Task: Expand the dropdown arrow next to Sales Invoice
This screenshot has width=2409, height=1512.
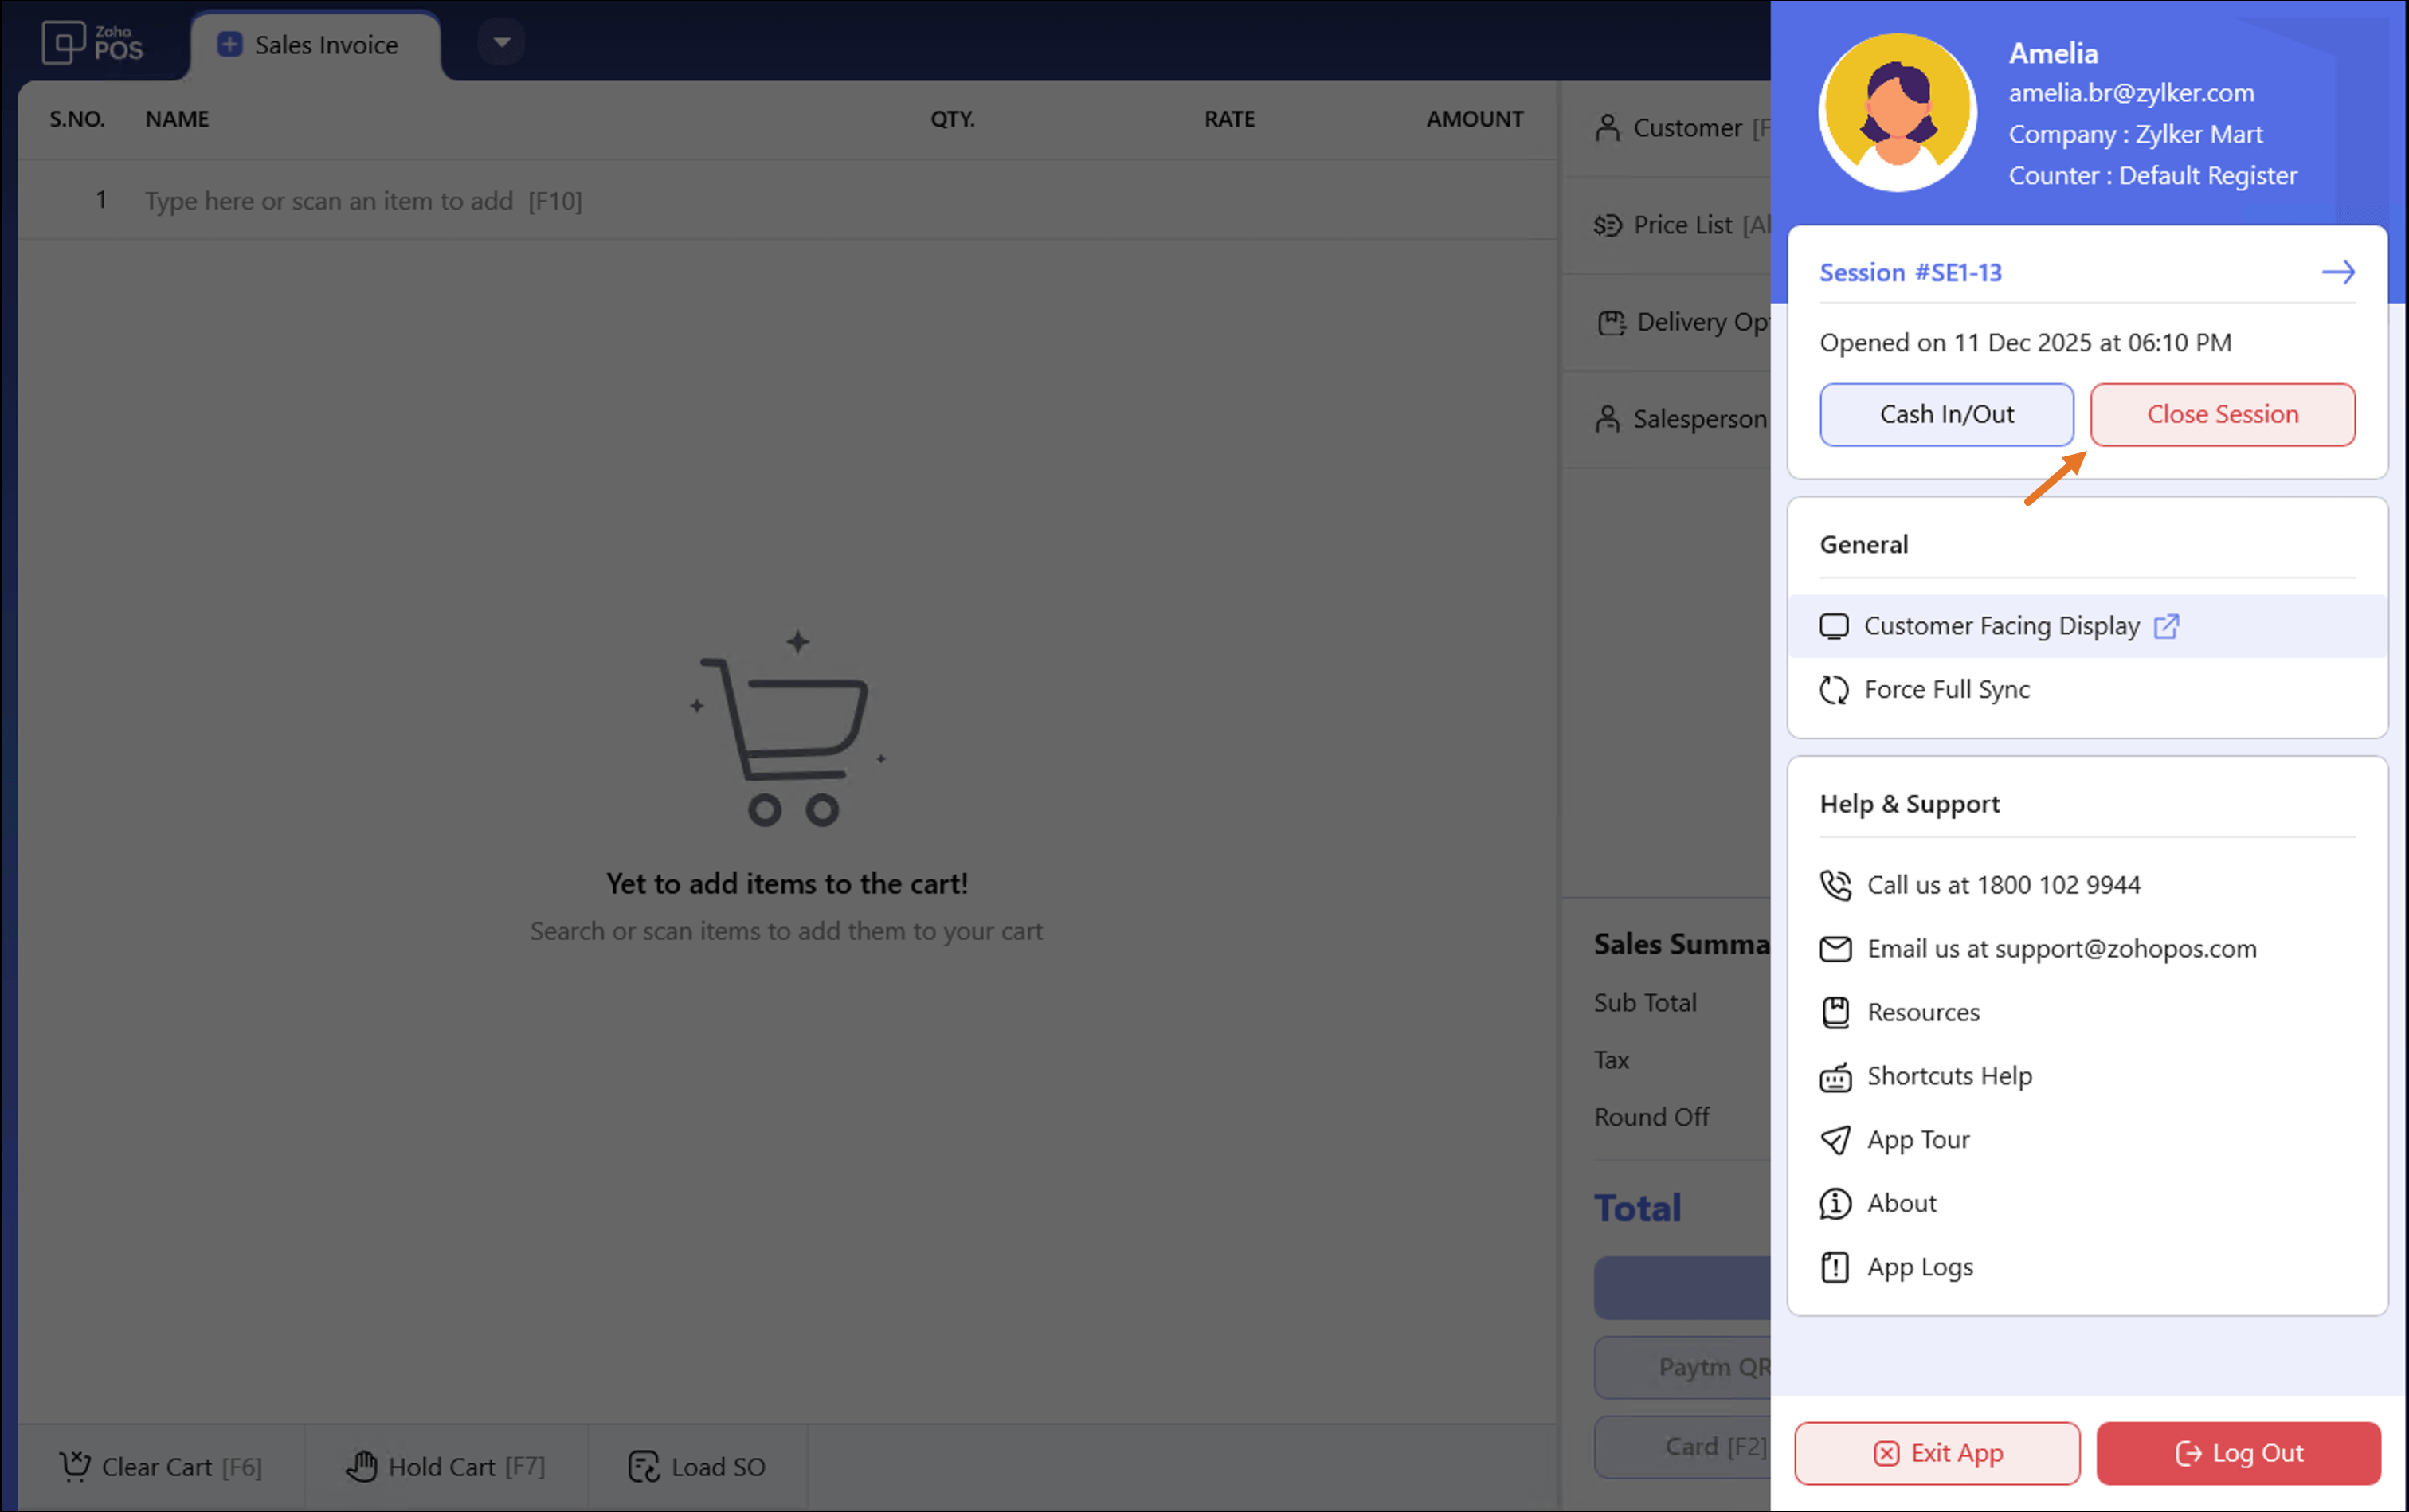Action: click(x=502, y=42)
